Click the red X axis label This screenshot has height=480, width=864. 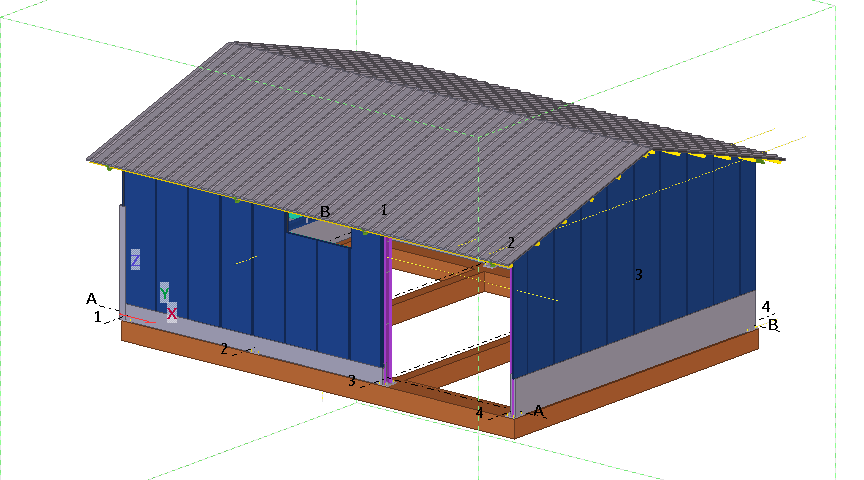[x=172, y=313]
